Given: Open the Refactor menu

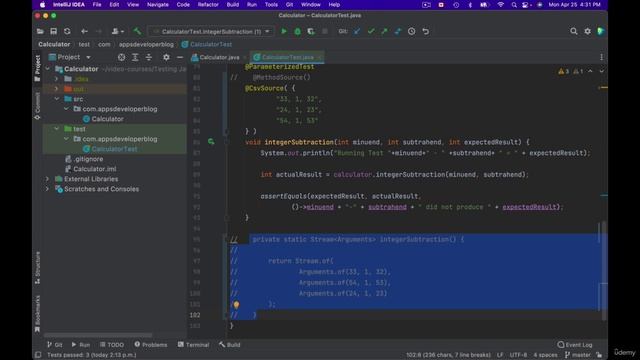Looking at the screenshot, I should pos(208,5).
